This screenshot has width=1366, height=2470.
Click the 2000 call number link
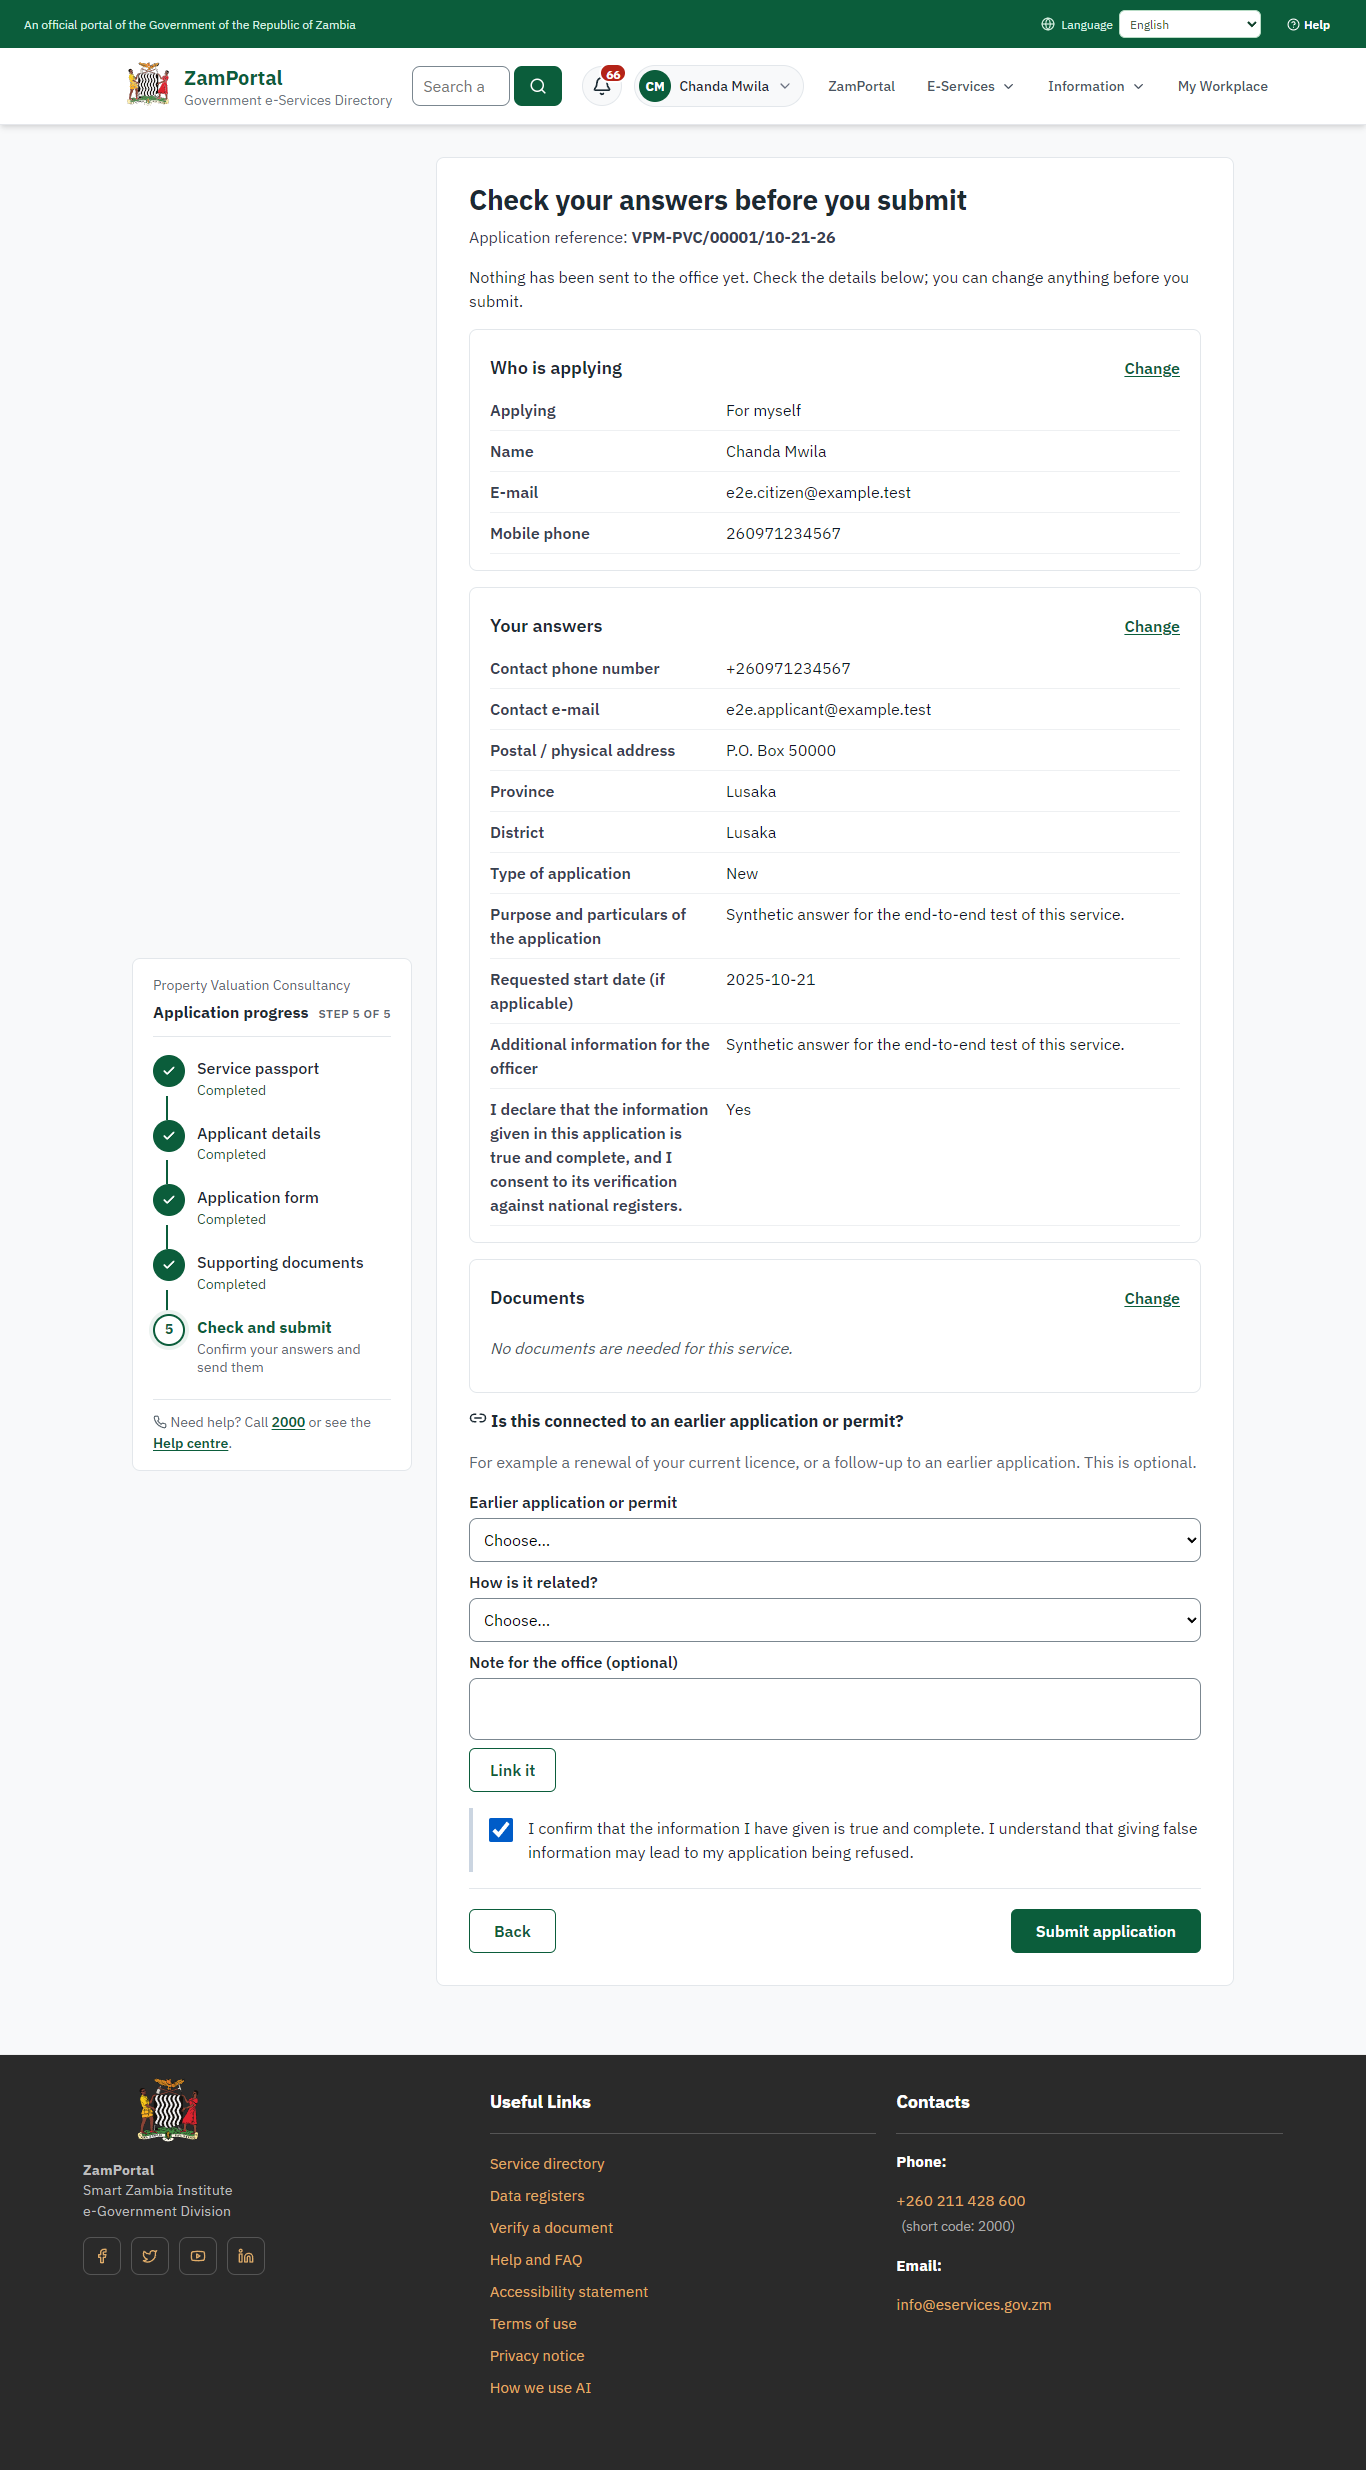[x=288, y=1422]
